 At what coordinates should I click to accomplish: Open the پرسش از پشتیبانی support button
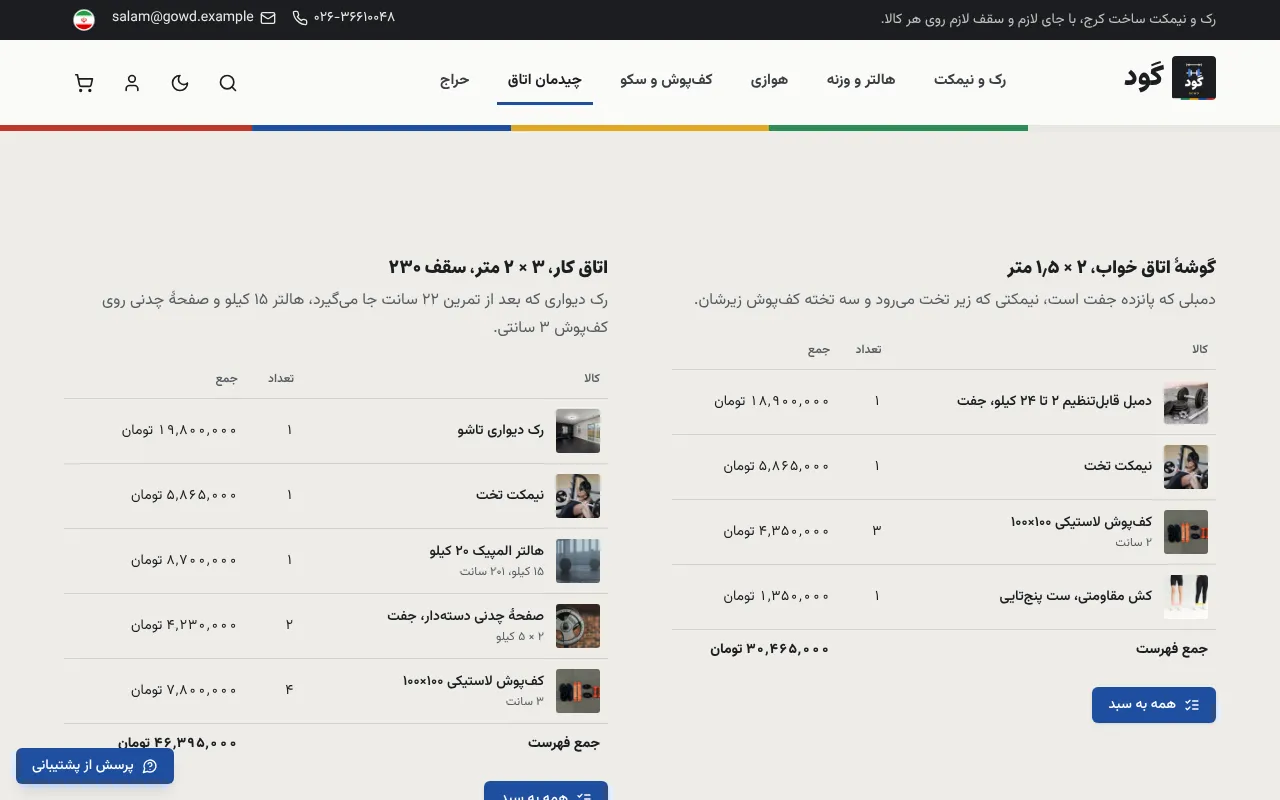pyautogui.click(x=95, y=766)
